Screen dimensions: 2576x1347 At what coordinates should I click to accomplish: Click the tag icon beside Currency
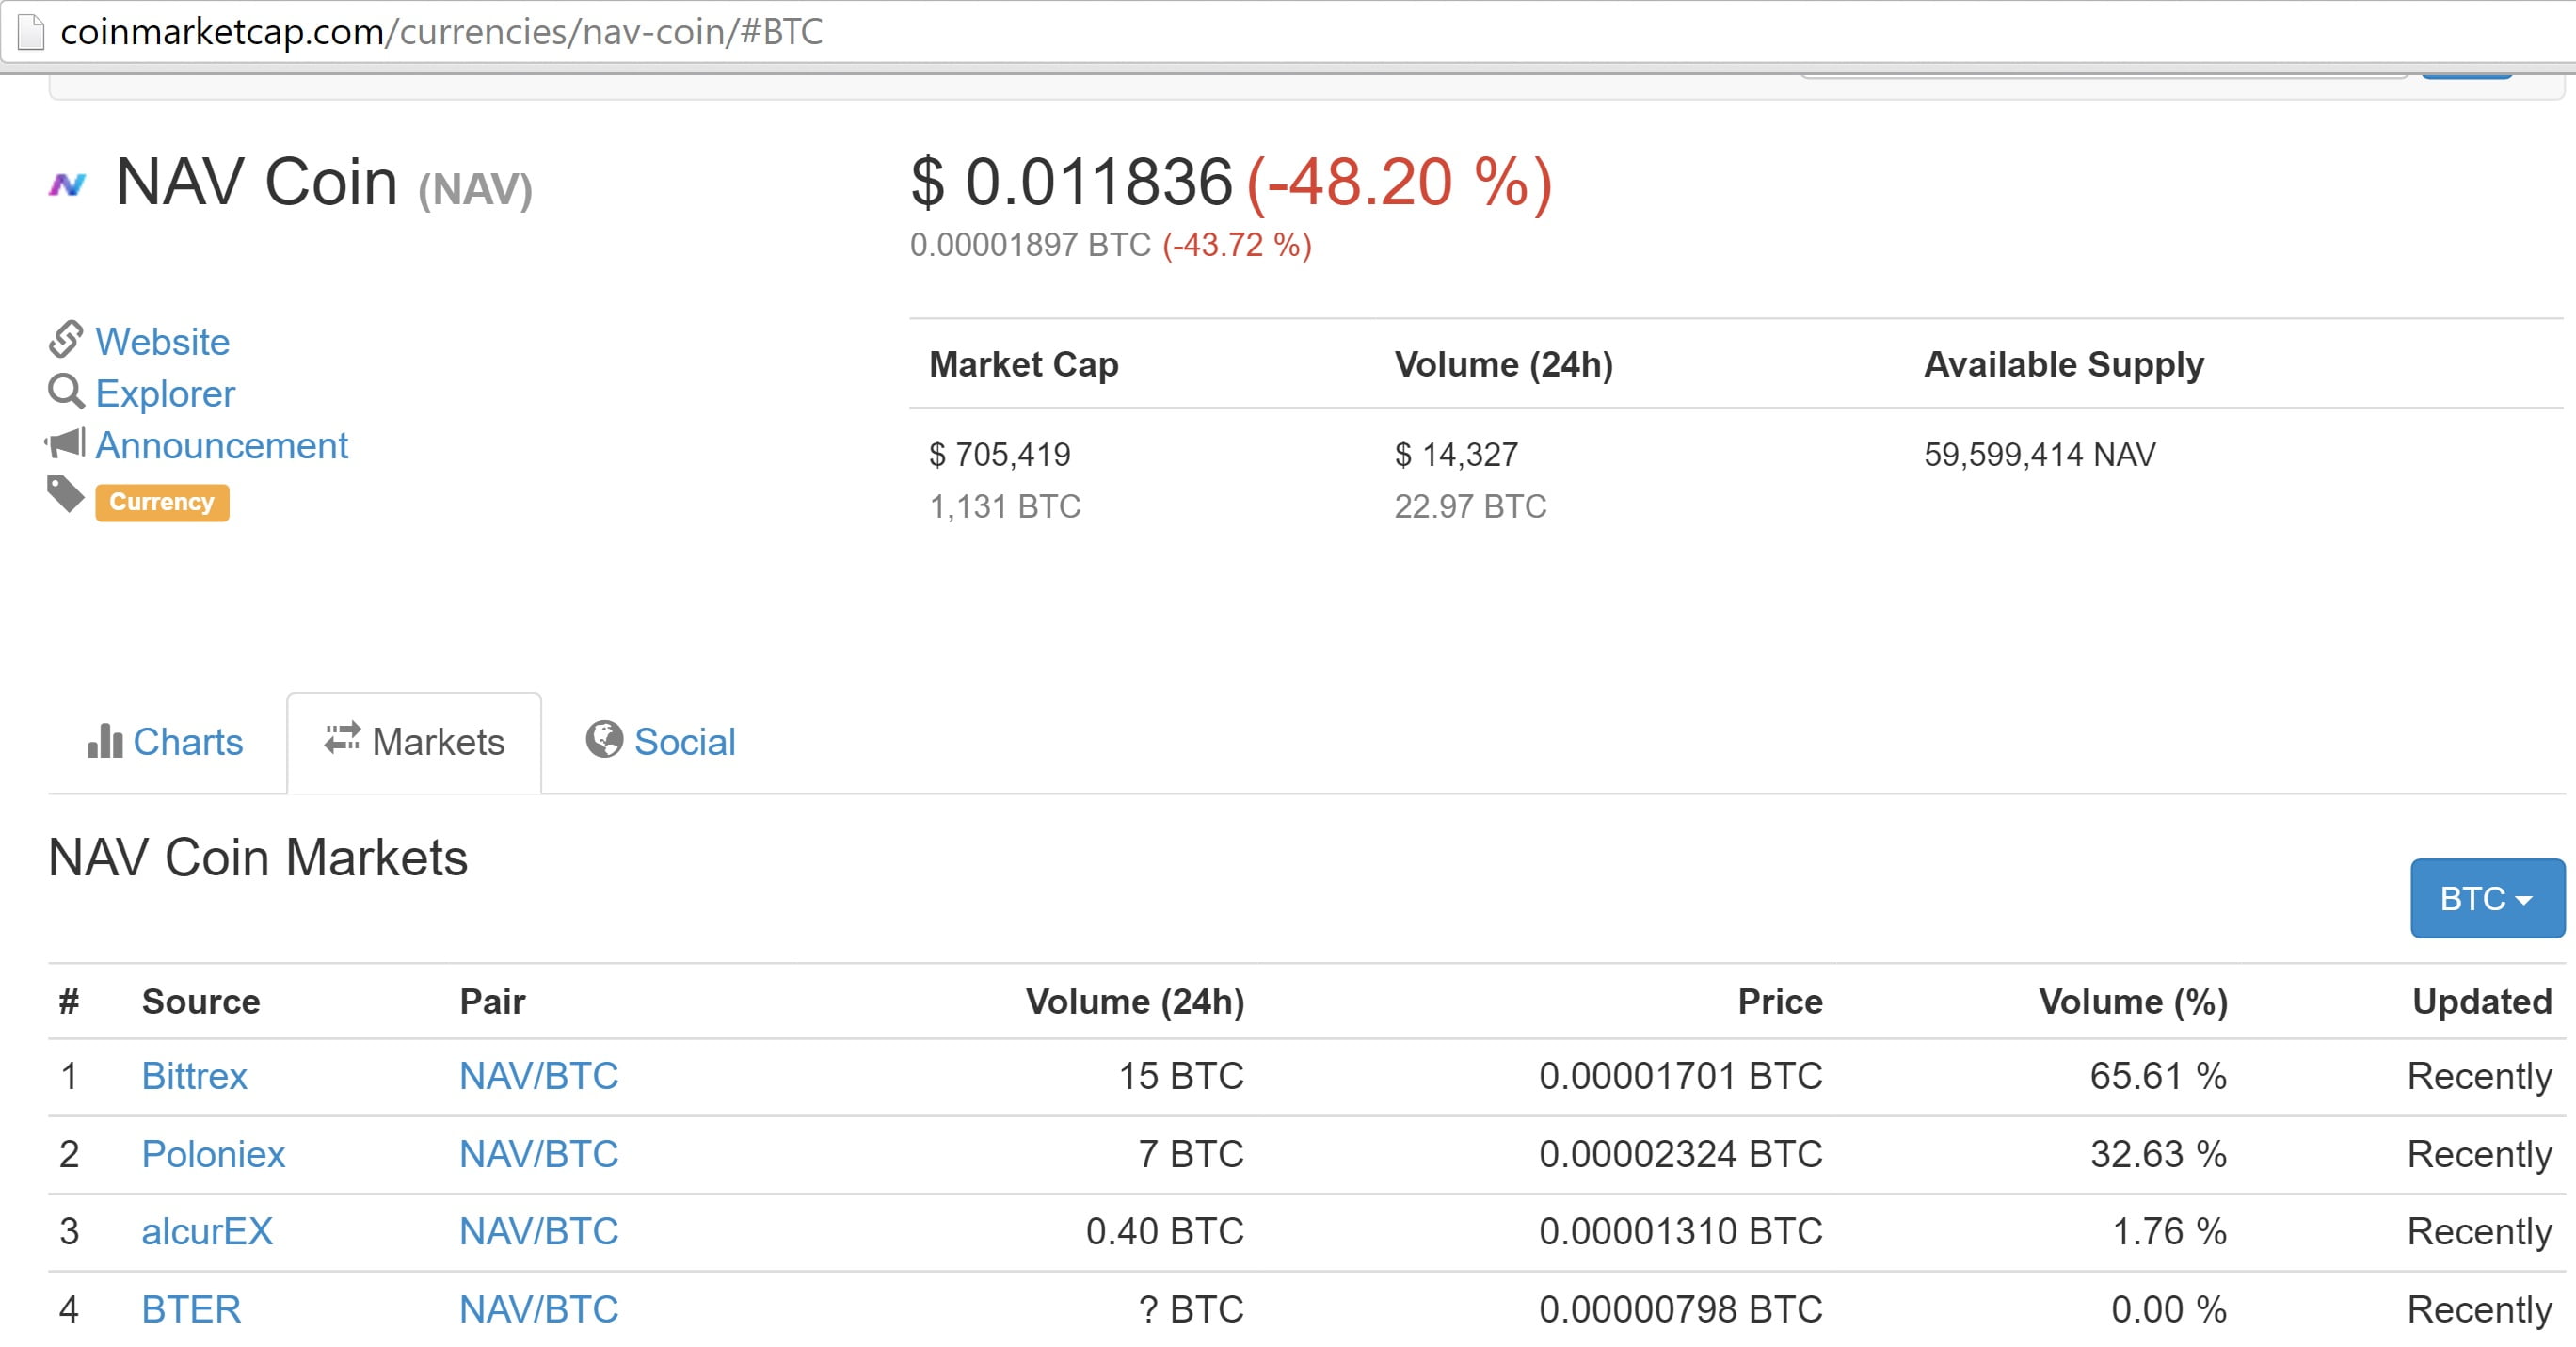click(x=66, y=494)
